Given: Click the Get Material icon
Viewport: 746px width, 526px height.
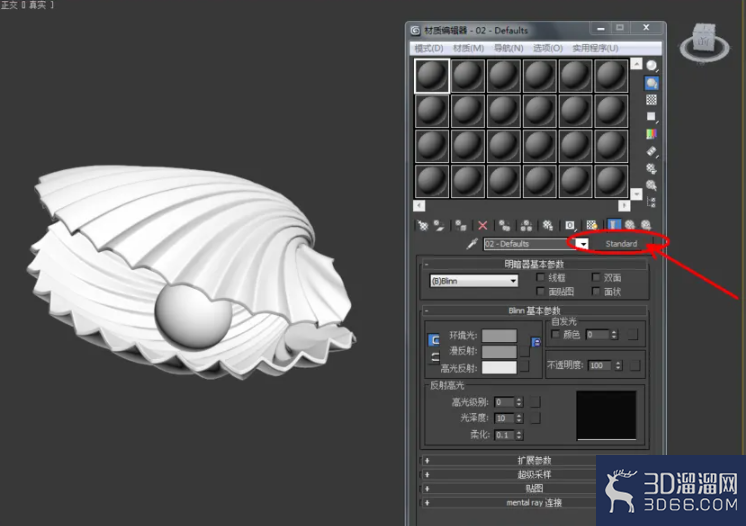Looking at the screenshot, I should [x=422, y=225].
